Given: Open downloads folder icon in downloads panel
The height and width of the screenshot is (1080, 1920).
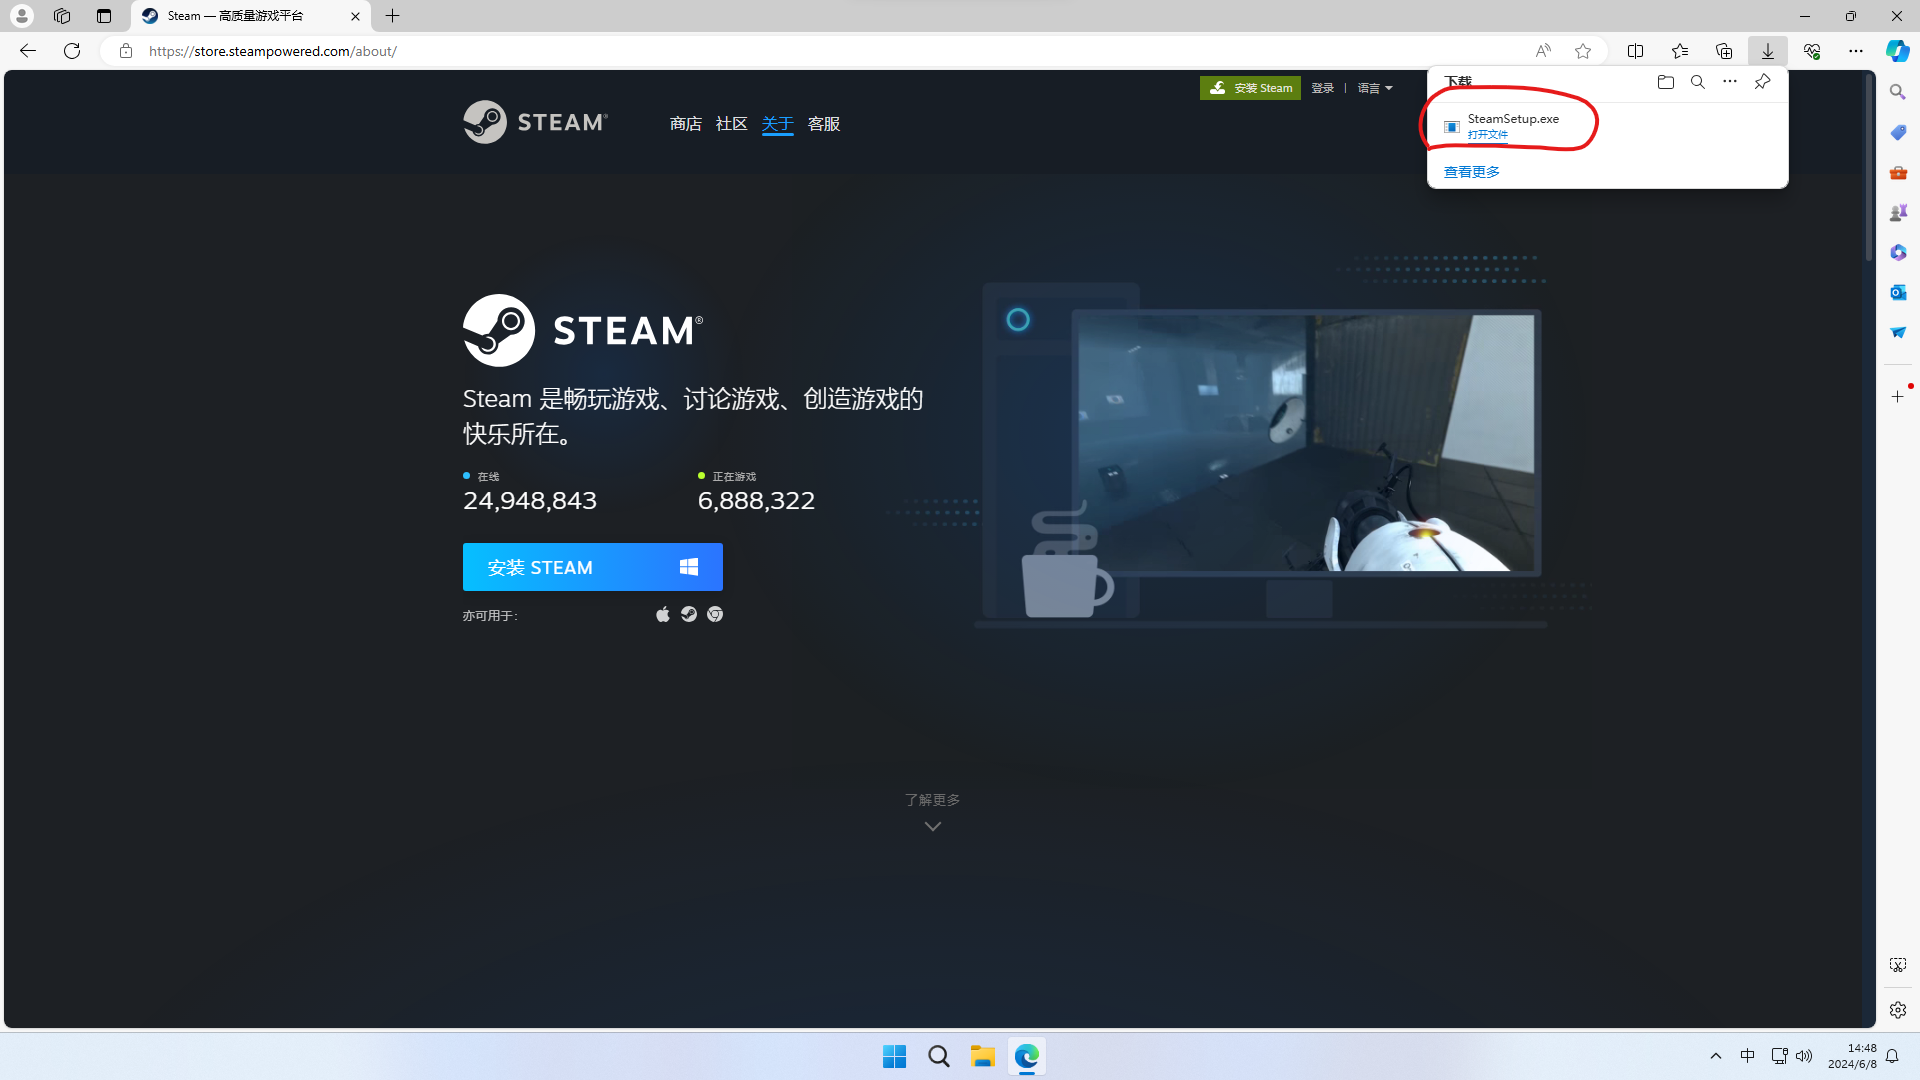Looking at the screenshot, I should coord(1665,82).
